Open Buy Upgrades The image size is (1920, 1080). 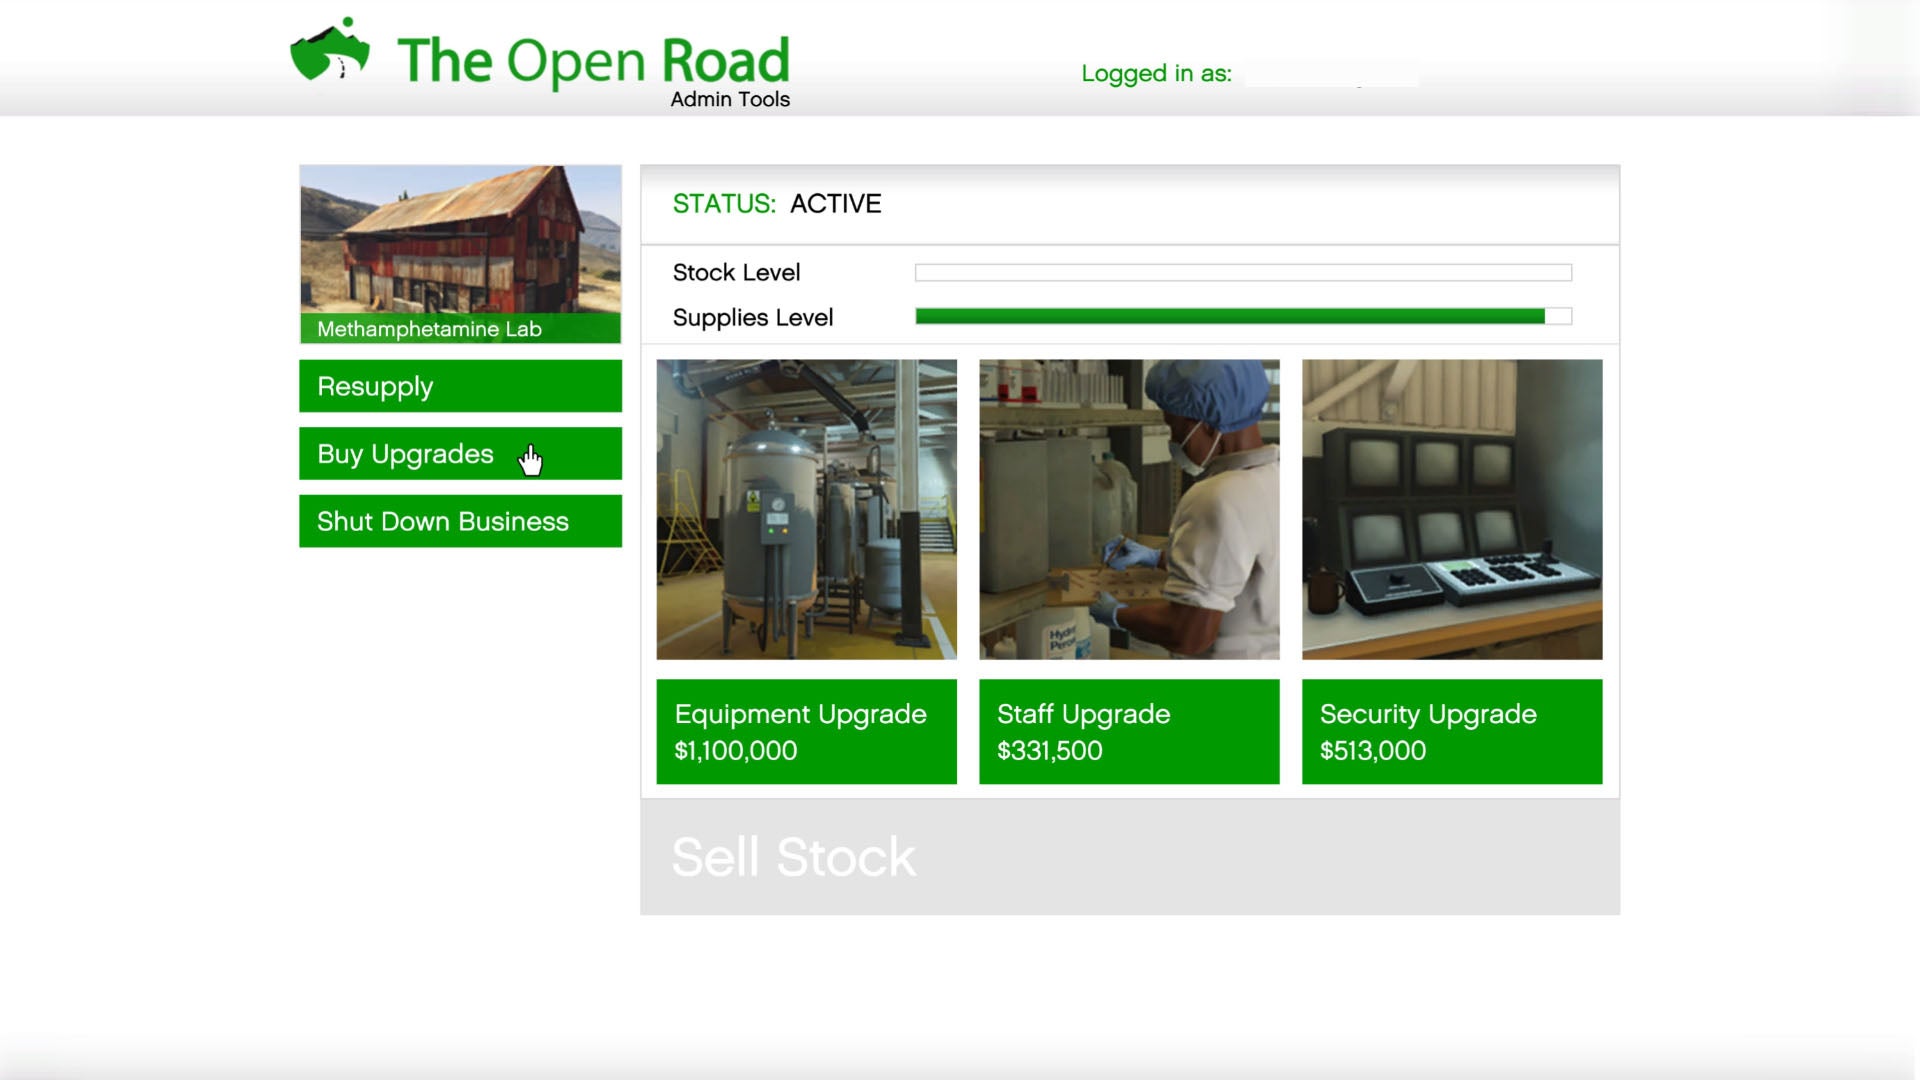point(459,453)
